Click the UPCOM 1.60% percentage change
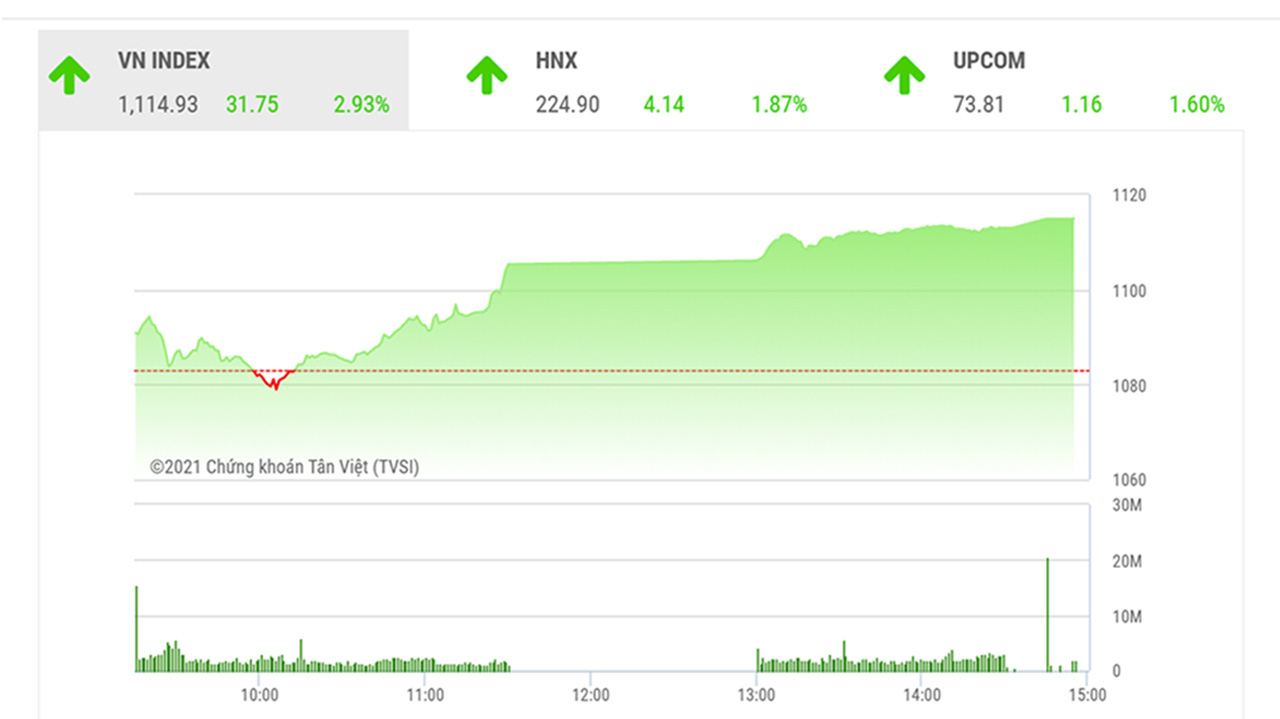The height and width of the screenshot is (719, 1280). pyautogui.click(x=1197, y=105)
